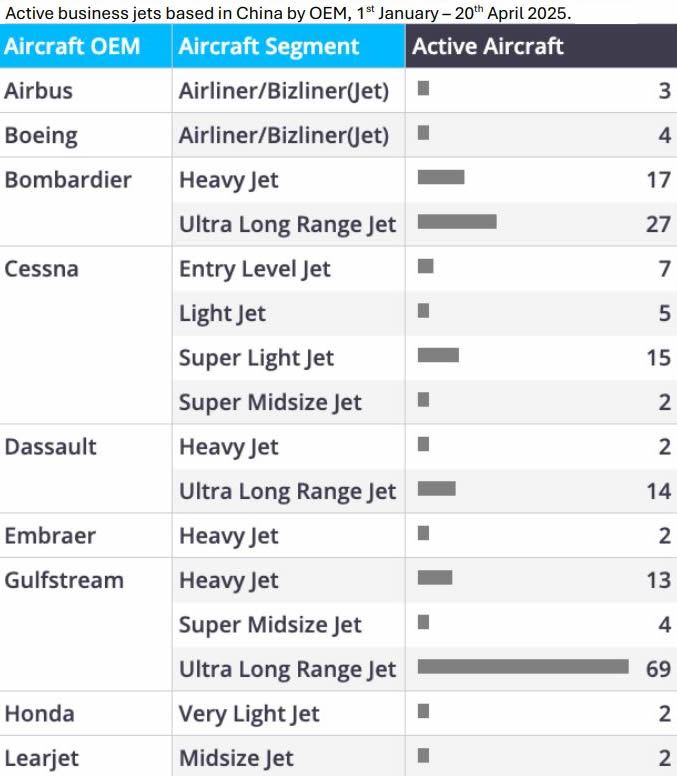The width and height of the screenshot is (677, 776).
Task: Select the Cessna Super Light Jet segment
Action: pyautogui.click(x=256, y=358)
